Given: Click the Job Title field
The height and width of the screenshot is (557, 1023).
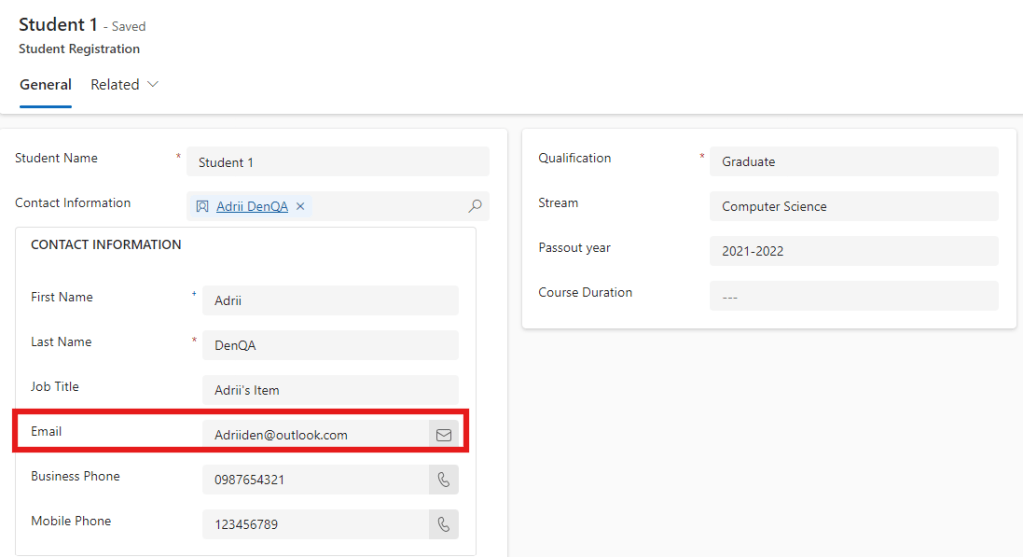Looking at the screenshot, I should click(x=330, y=390).
